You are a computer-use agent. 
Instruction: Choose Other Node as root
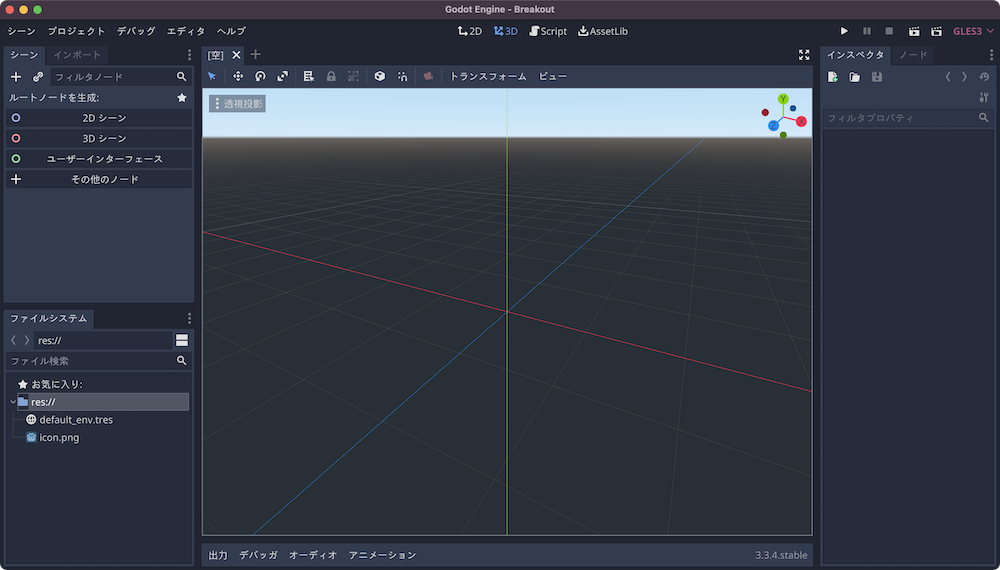point(99,179)
